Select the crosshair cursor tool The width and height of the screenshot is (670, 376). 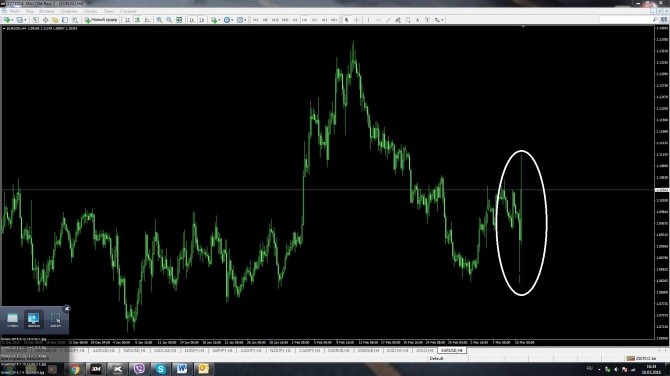357,20
